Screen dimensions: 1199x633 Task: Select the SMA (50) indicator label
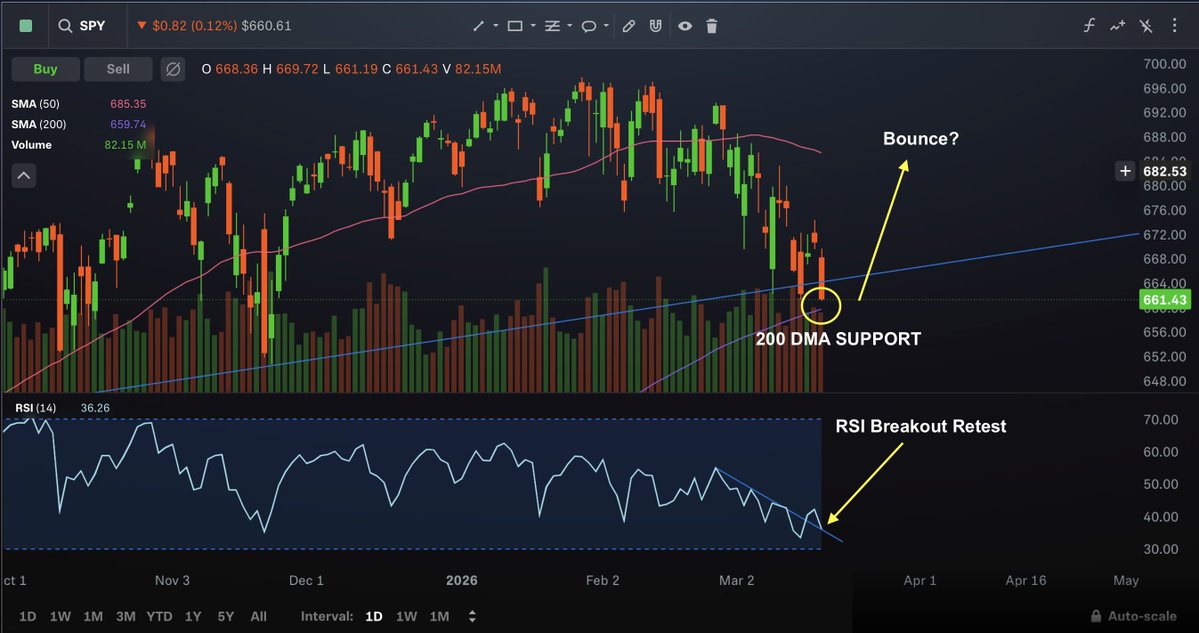click(35, 103)
